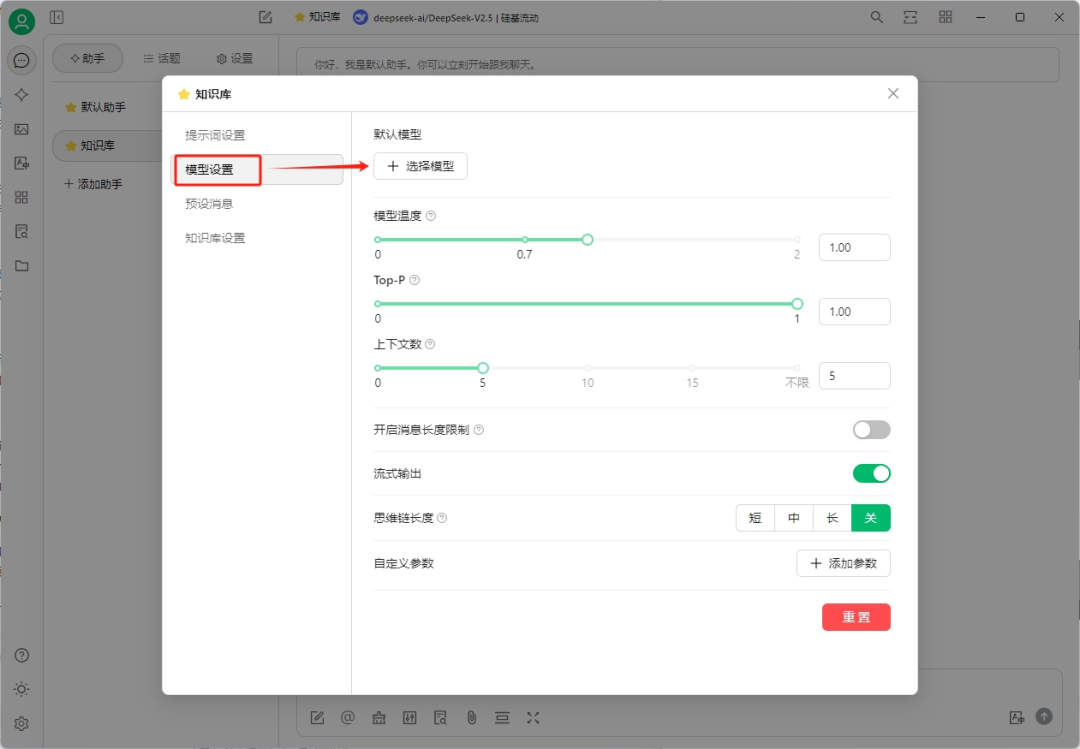Click the clear context lines icon
The width and height of the screenshot is (1080, 749).
tap(502, 718)
